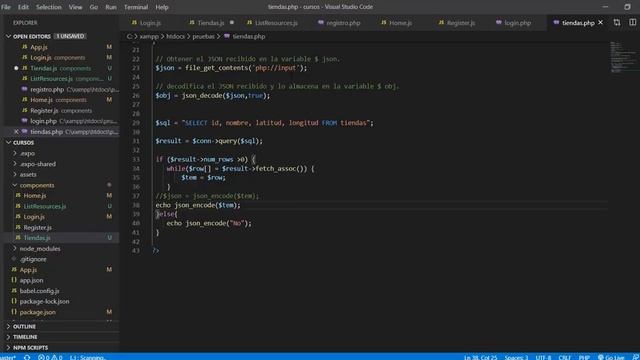The height and width of the screenshot is (360, 640).
Task: Expand the .expo folder
Action: pyautogui.click(x=15, y=153)
